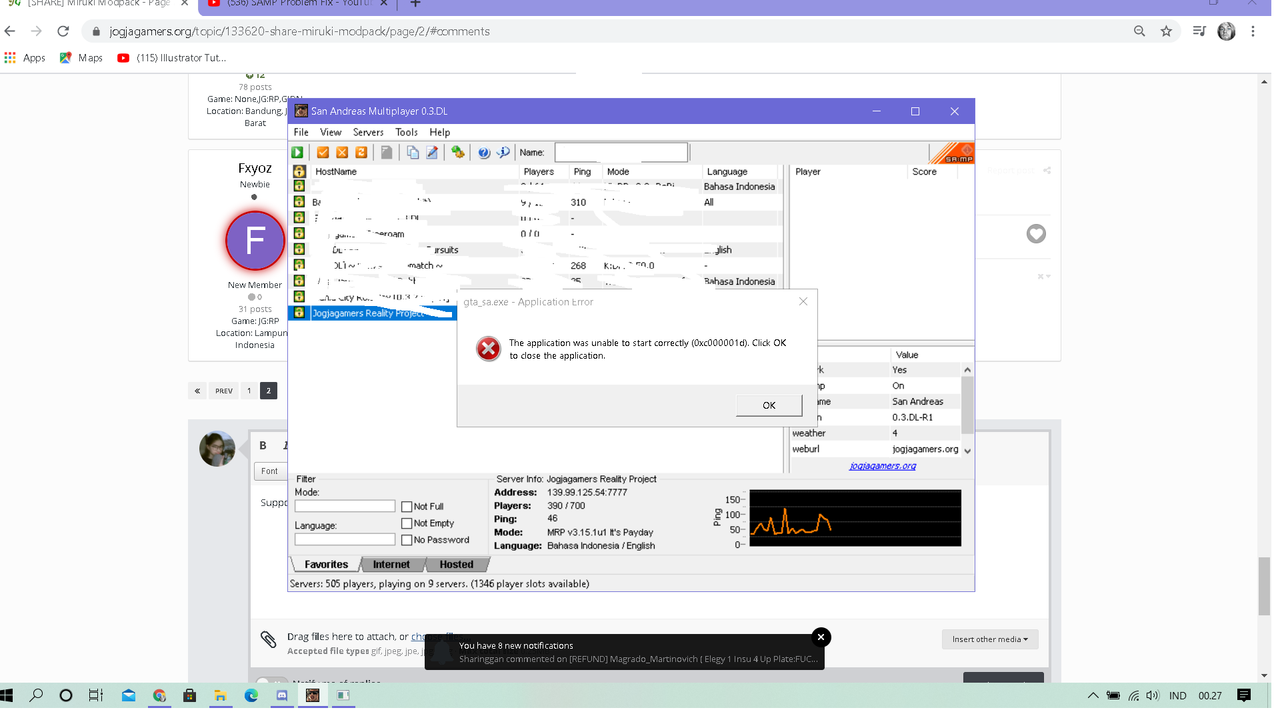The image size is (1280, 720).
Task: Click OK on the Application Error dialog
Action: click(x=769, y=405)
